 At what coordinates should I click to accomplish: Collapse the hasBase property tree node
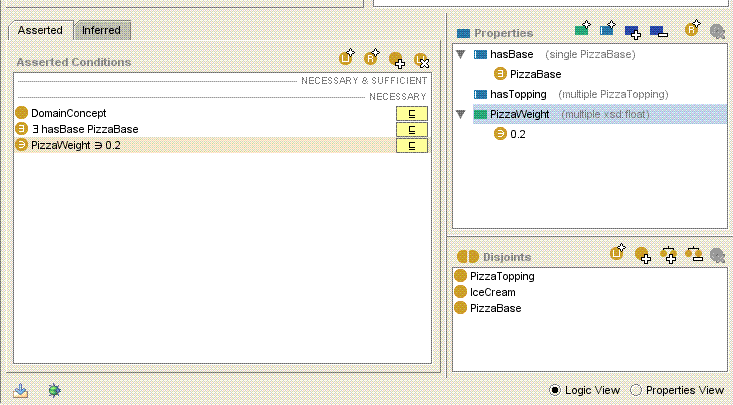[x=461, y=54]
